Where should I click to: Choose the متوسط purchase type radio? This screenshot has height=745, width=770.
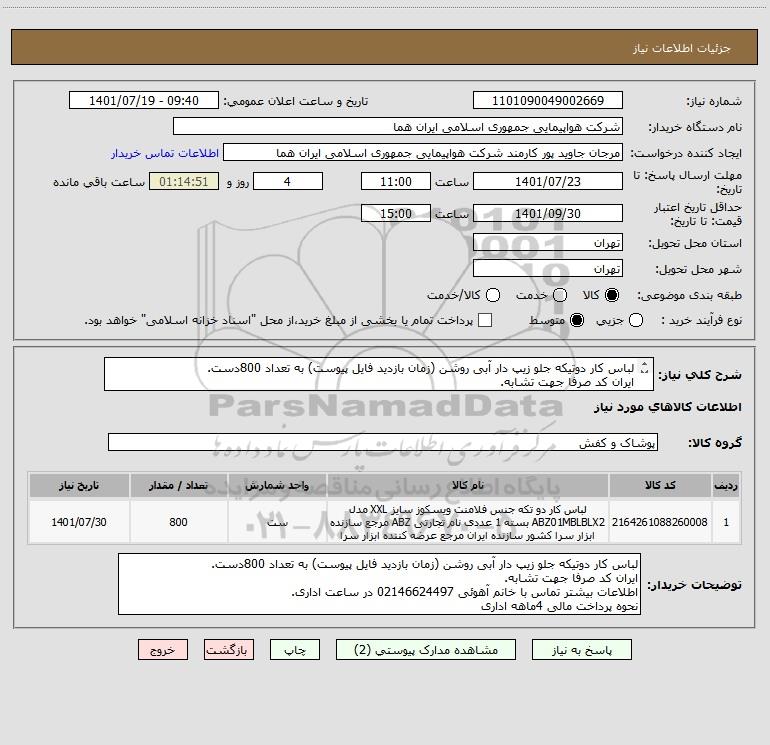(577, 320)
